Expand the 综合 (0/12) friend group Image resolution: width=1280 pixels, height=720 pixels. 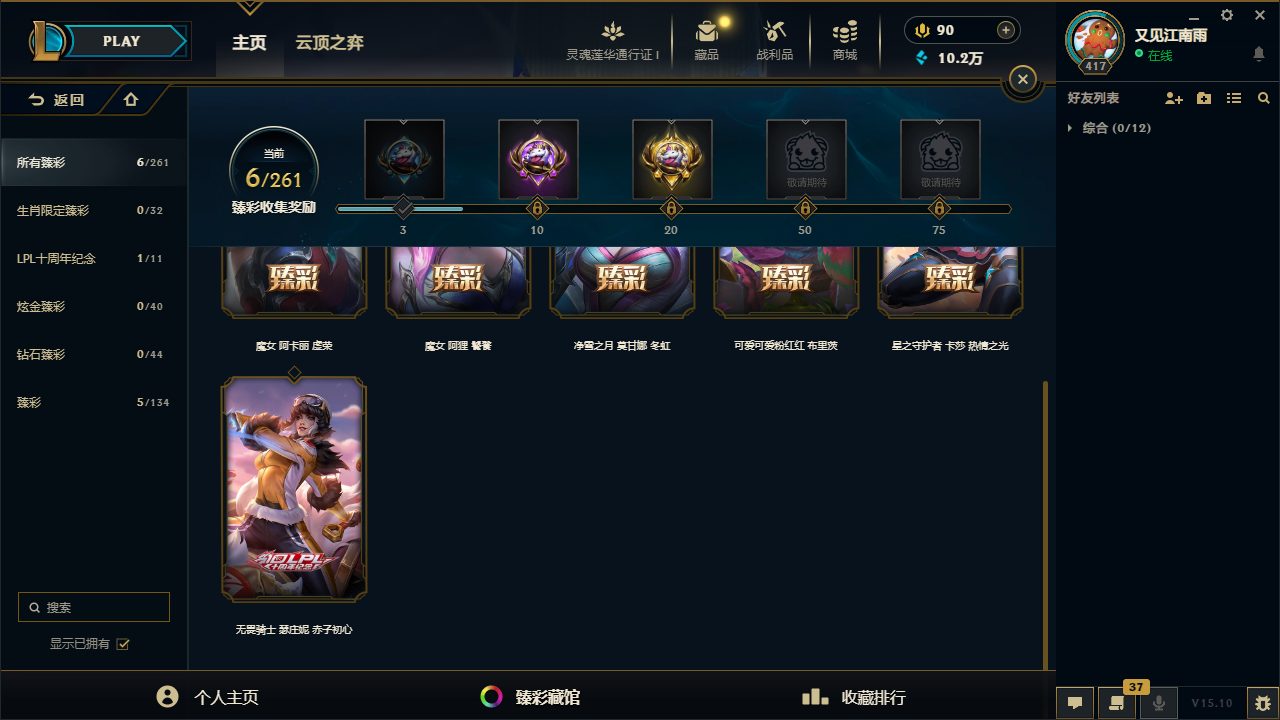coord(1109,128)
